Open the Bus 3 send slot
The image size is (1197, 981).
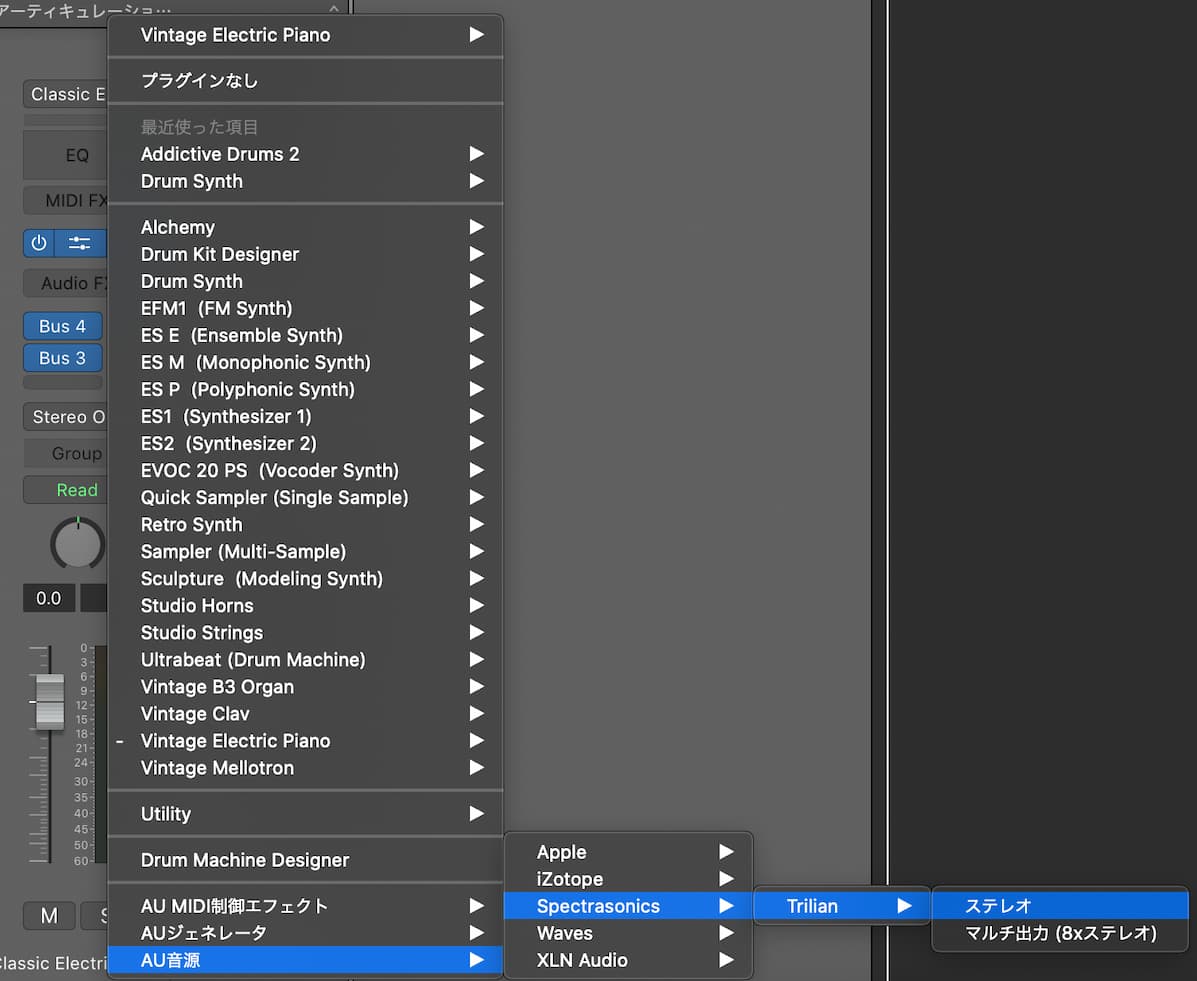[x=63, y=358]
